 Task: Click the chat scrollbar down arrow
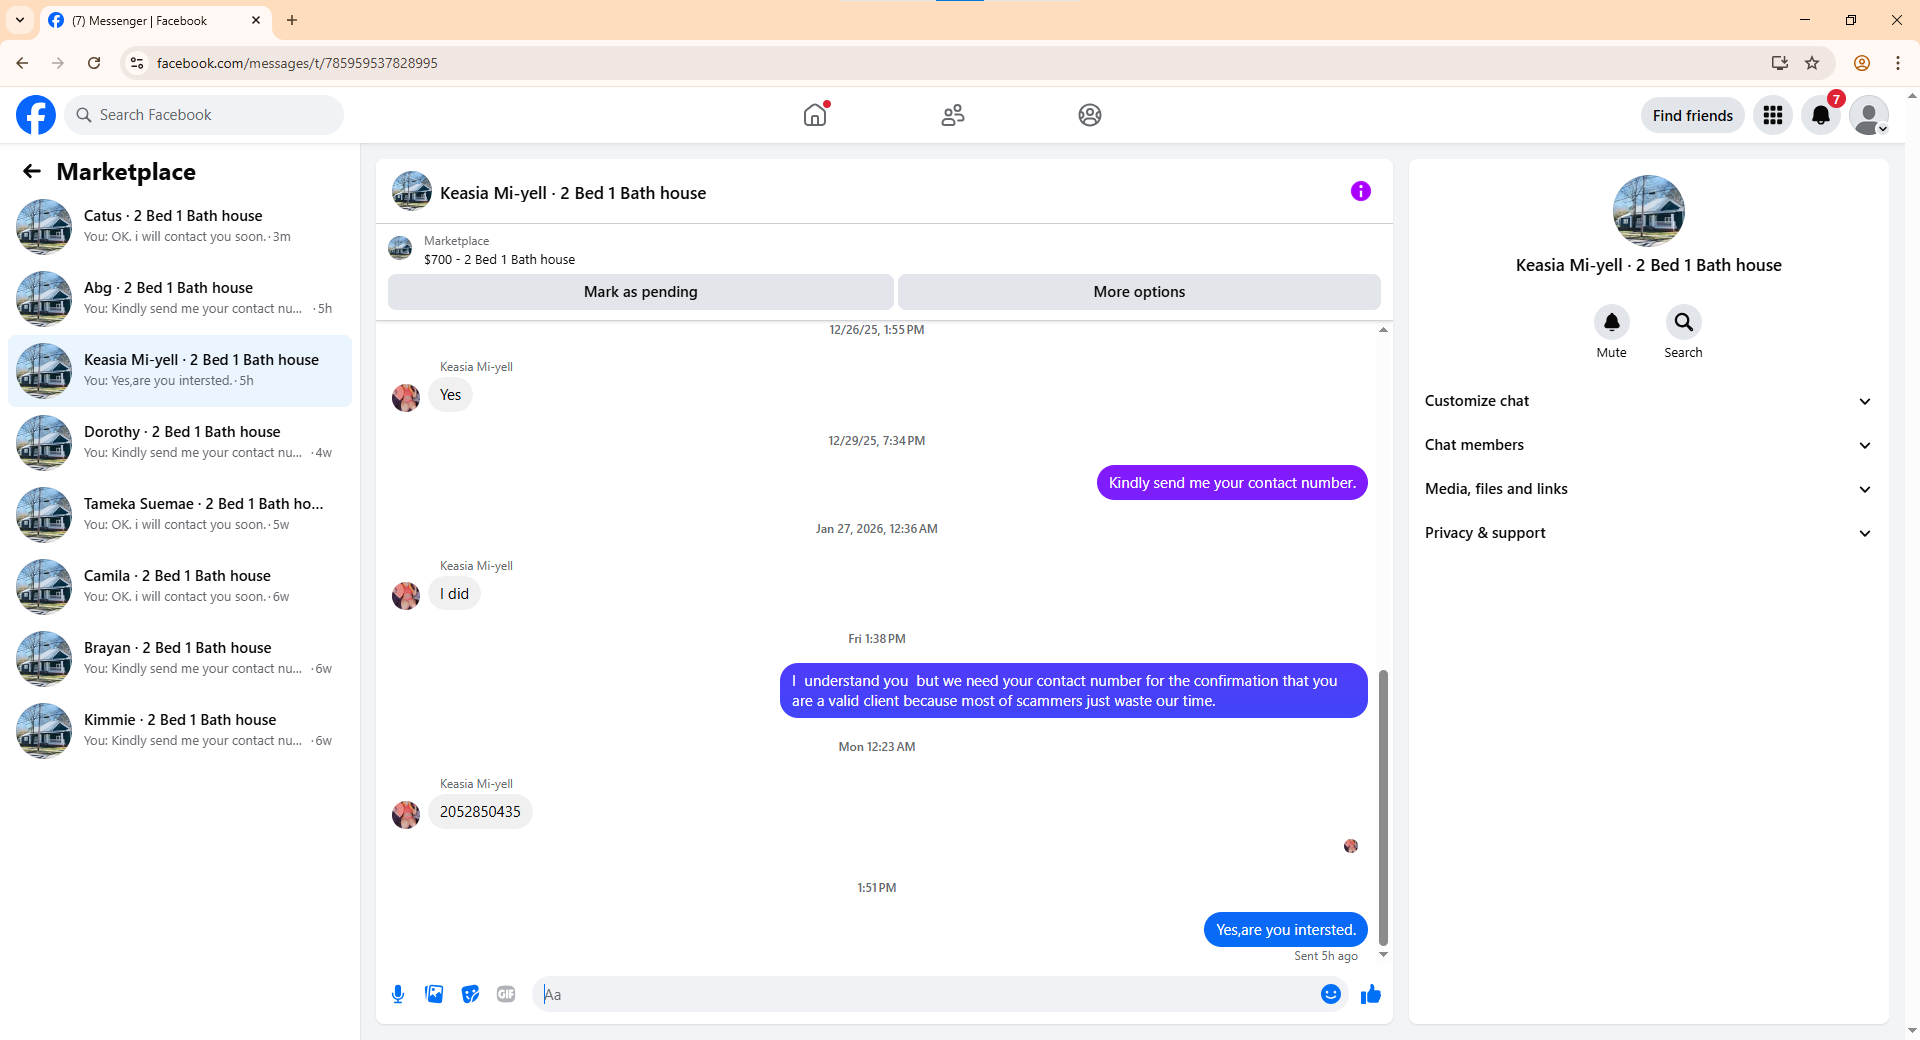[x=1383, y=955]
